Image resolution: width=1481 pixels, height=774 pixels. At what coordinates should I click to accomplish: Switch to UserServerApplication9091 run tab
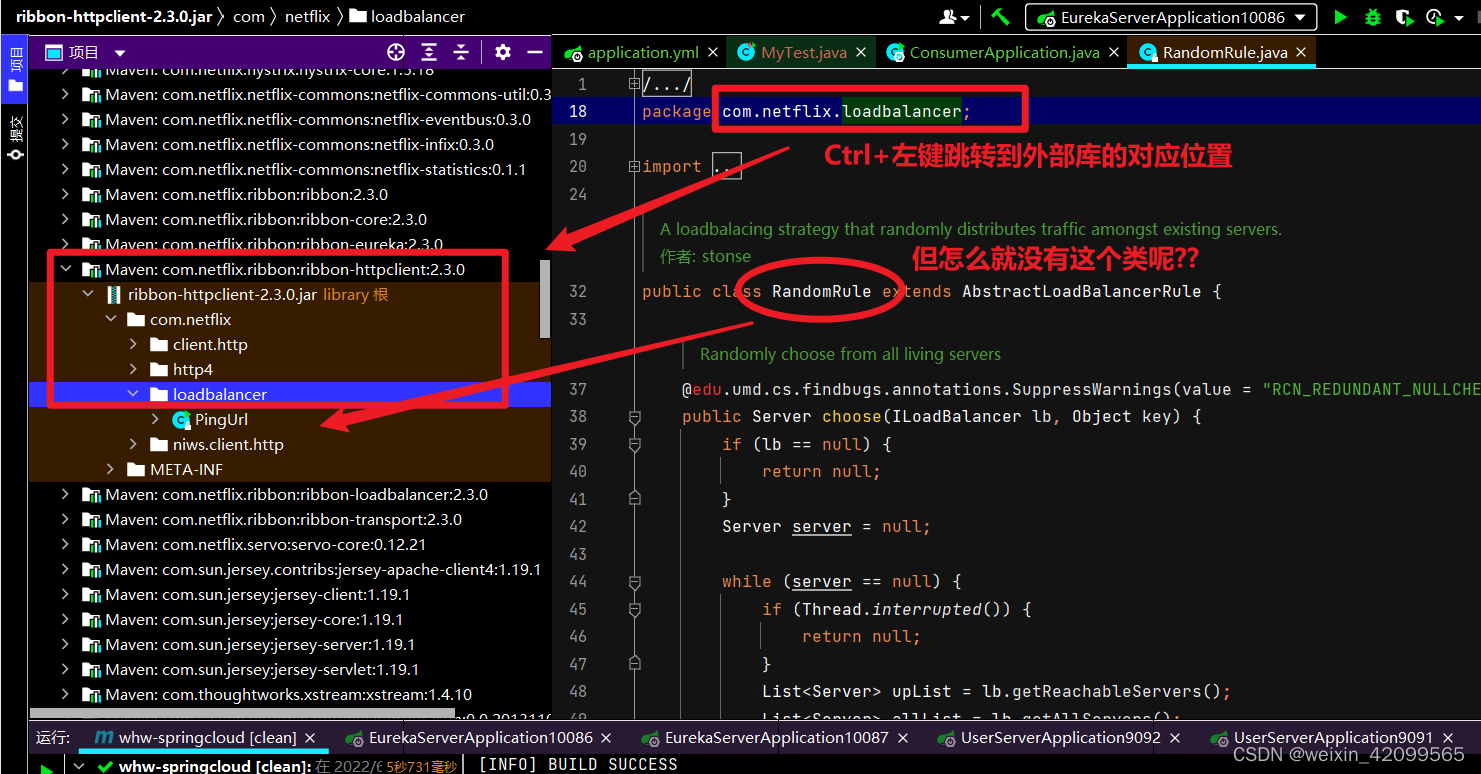coord(1333,738)
